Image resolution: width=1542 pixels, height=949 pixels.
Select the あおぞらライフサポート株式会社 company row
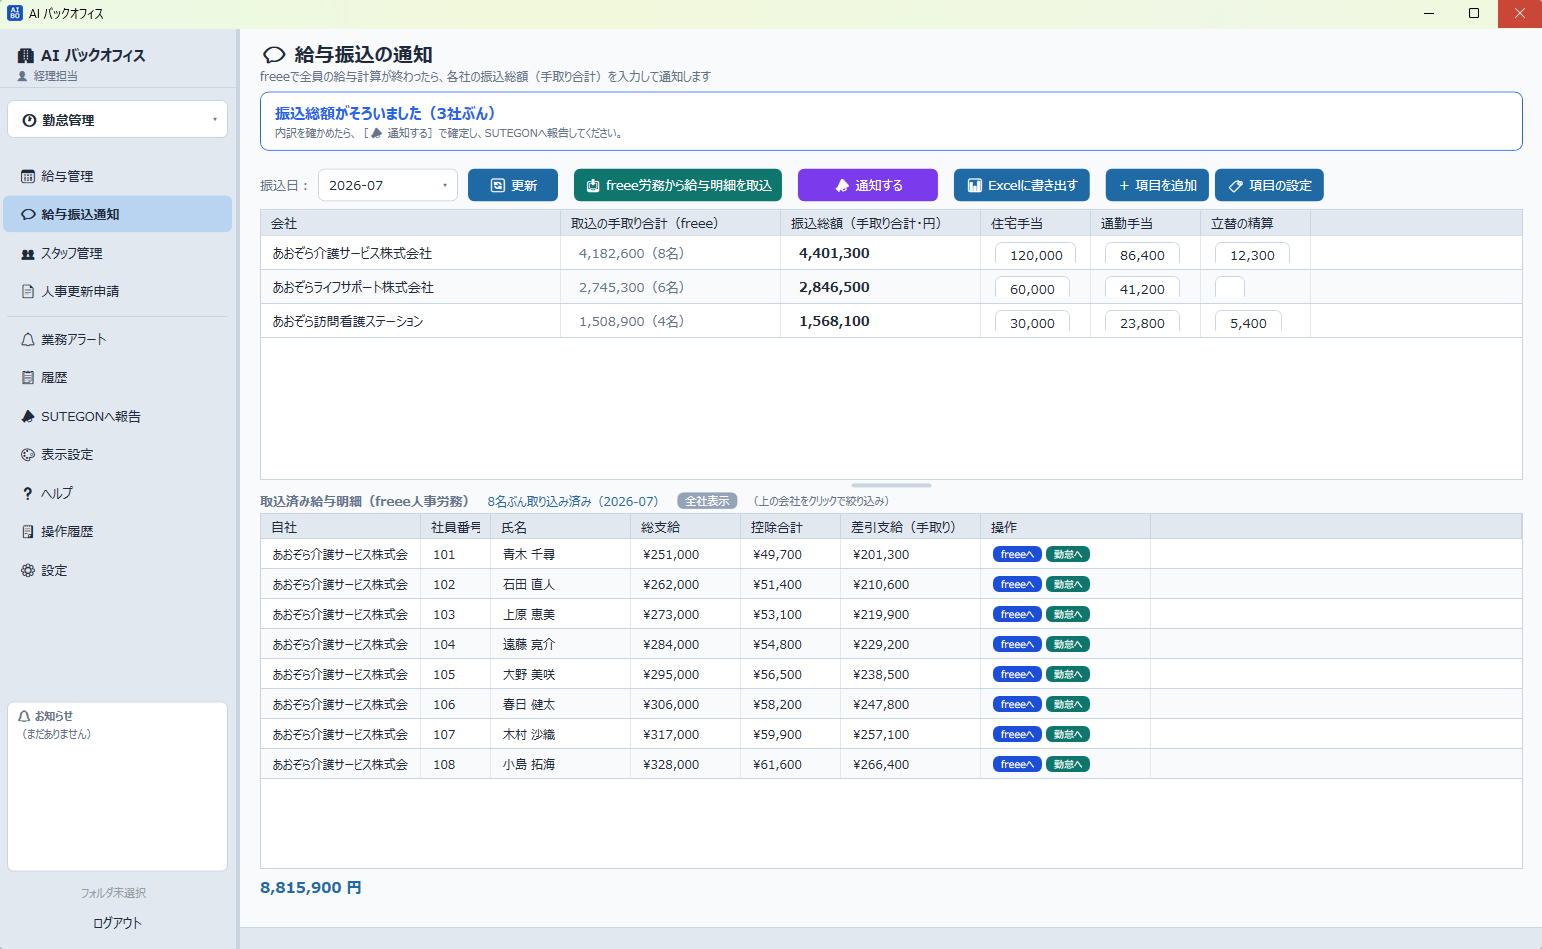click(891, 287)
